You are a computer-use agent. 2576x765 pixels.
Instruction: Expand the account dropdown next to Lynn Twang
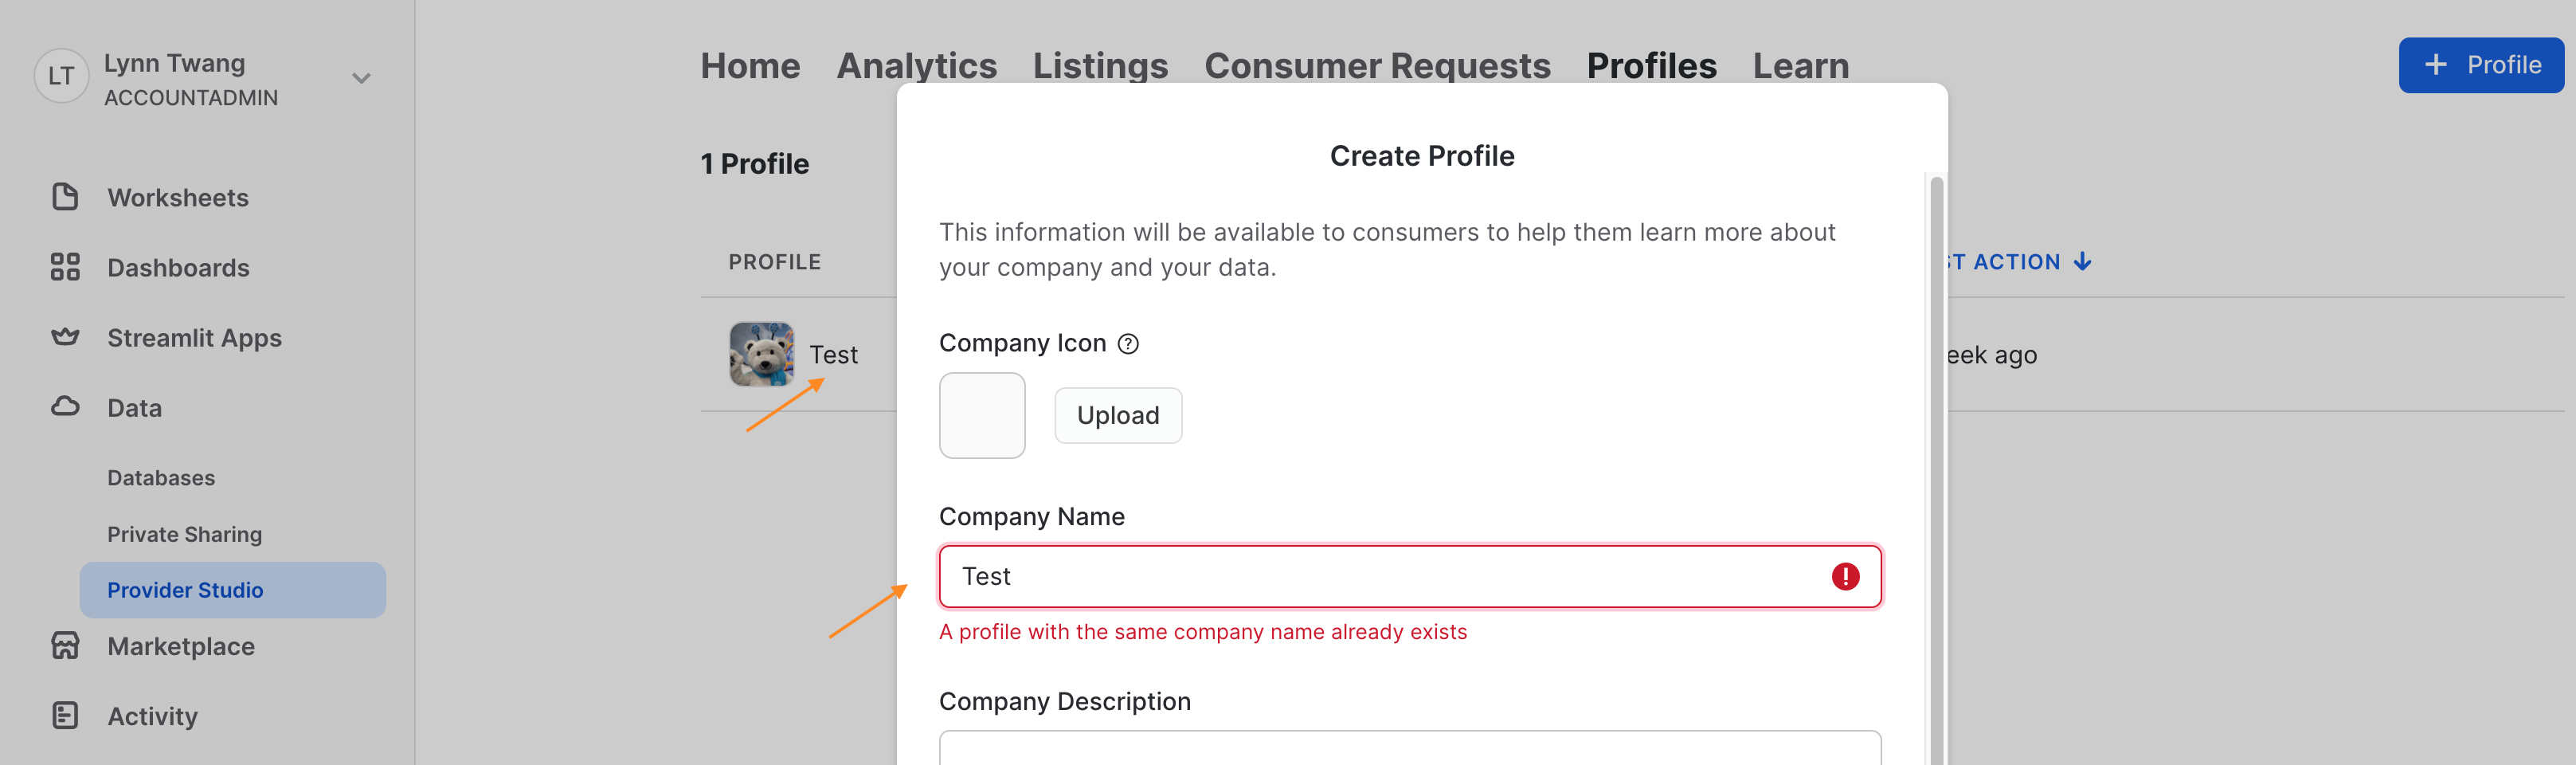[361, 77]
